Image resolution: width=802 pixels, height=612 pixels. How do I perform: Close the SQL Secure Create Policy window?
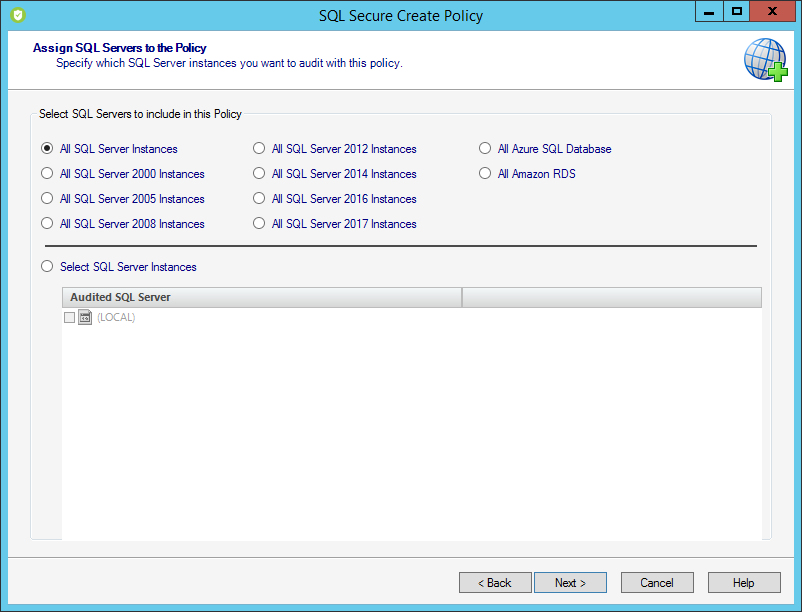click(772, 11)
